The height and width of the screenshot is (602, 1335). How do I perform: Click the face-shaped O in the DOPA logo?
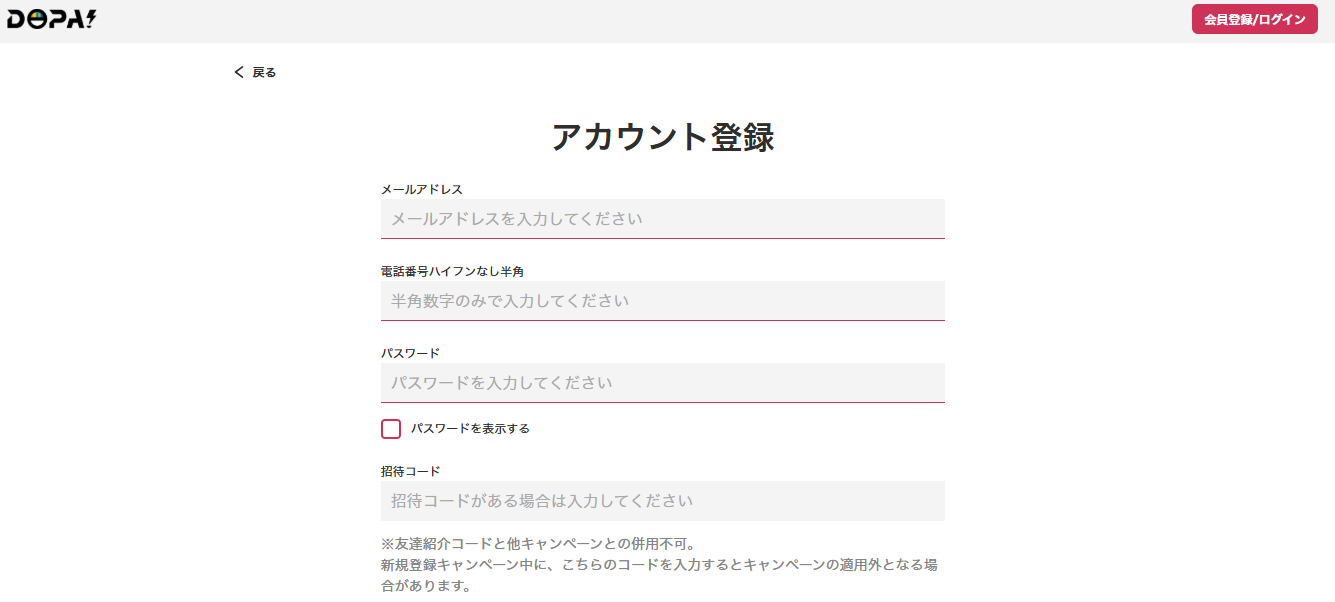click(x=38, y=20)
